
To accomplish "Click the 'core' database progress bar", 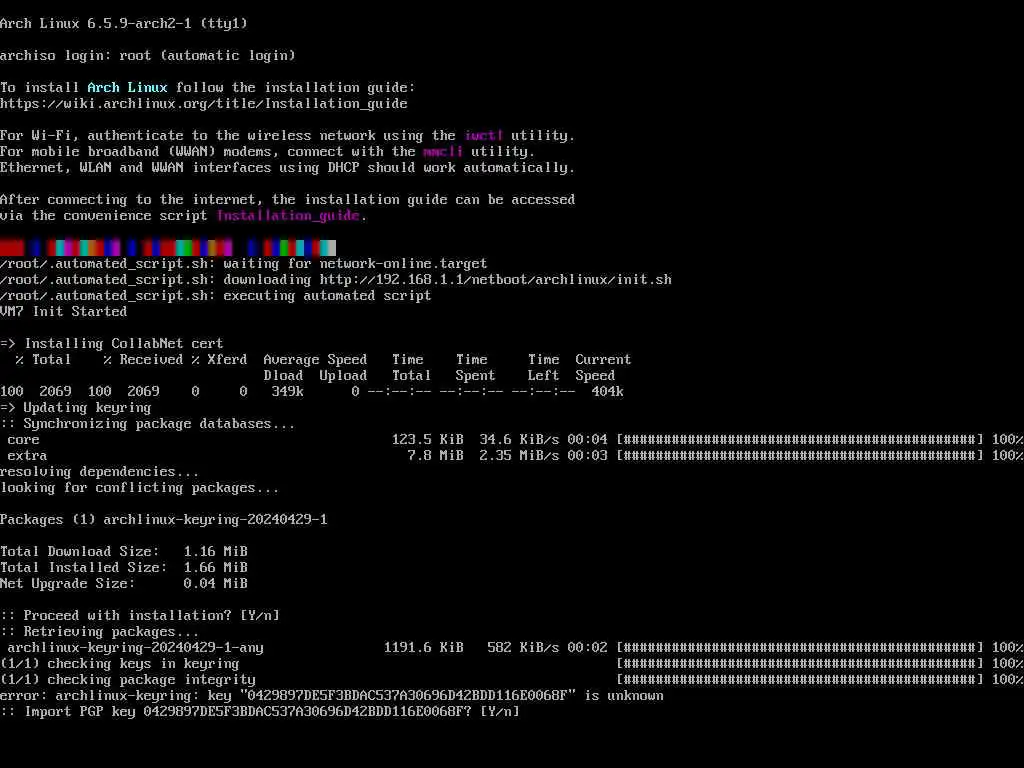I will coord(800,440).
